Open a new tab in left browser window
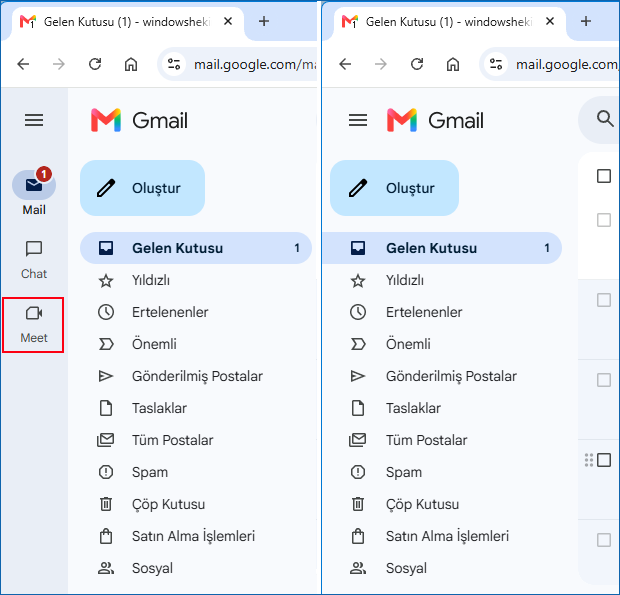Screen dimensions: 620x595 (x=264, y=21)
